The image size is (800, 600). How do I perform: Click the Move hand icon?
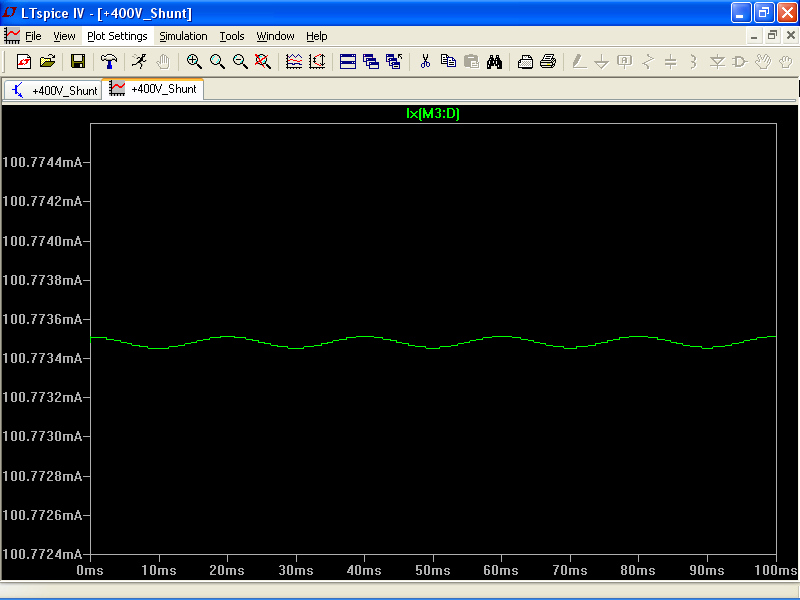(x=763, y=62)
